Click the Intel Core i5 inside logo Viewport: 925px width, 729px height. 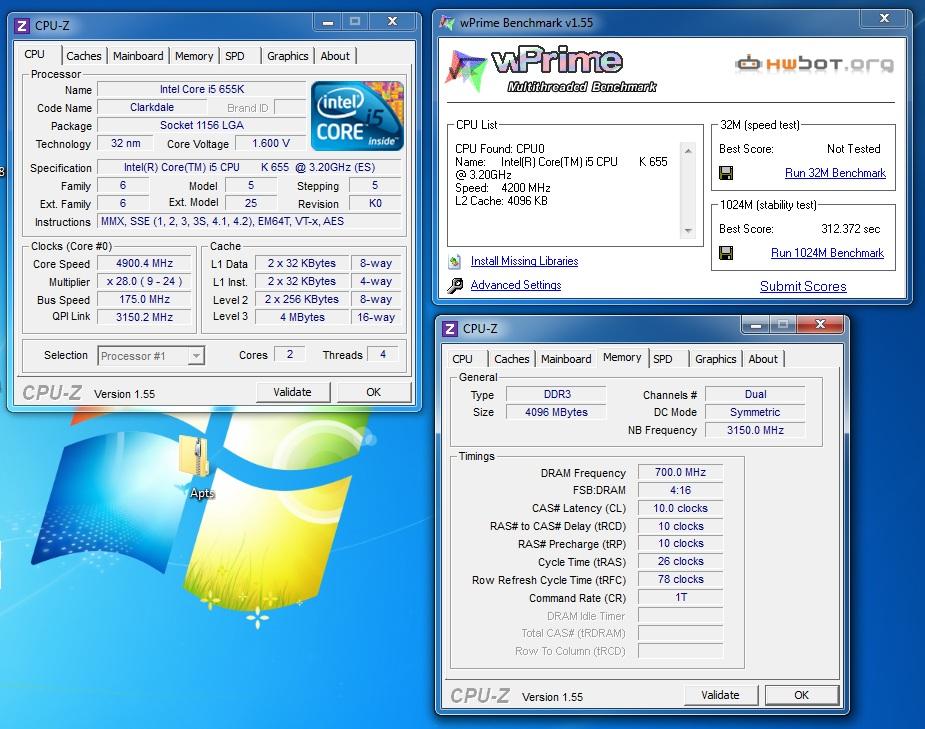(x=357, y=116)
